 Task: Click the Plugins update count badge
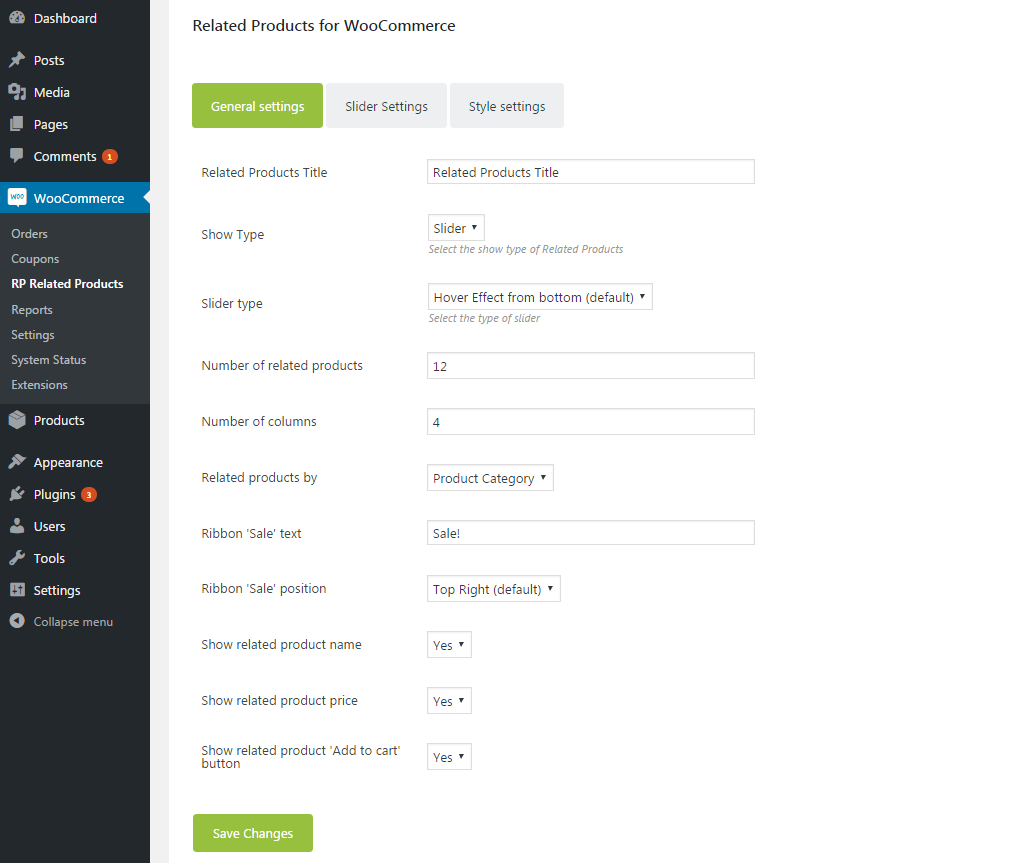[x=89, y=495]
